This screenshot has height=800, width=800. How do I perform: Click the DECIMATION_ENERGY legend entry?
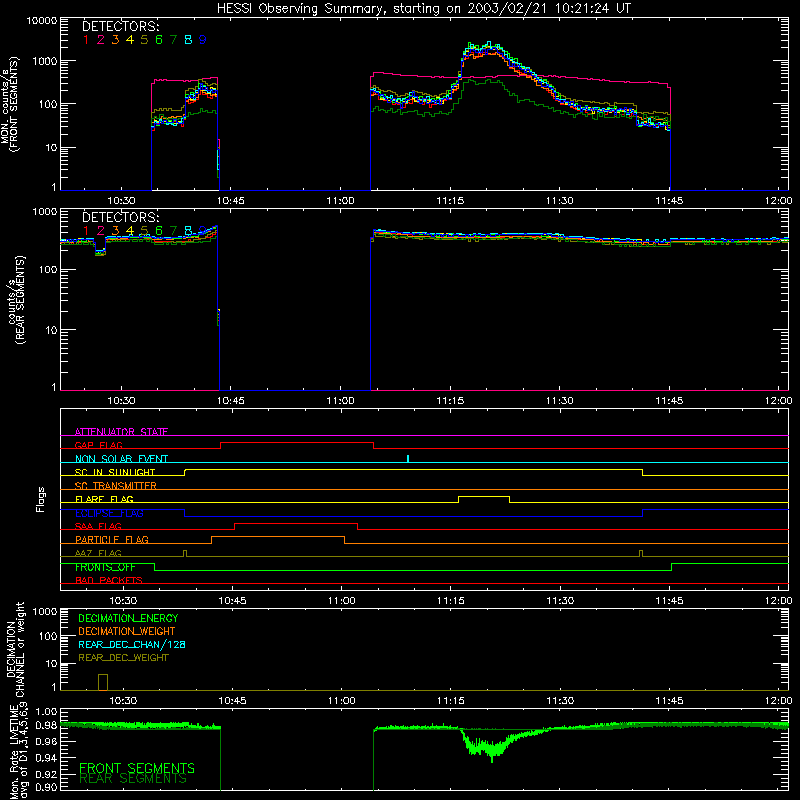point(128,618)
